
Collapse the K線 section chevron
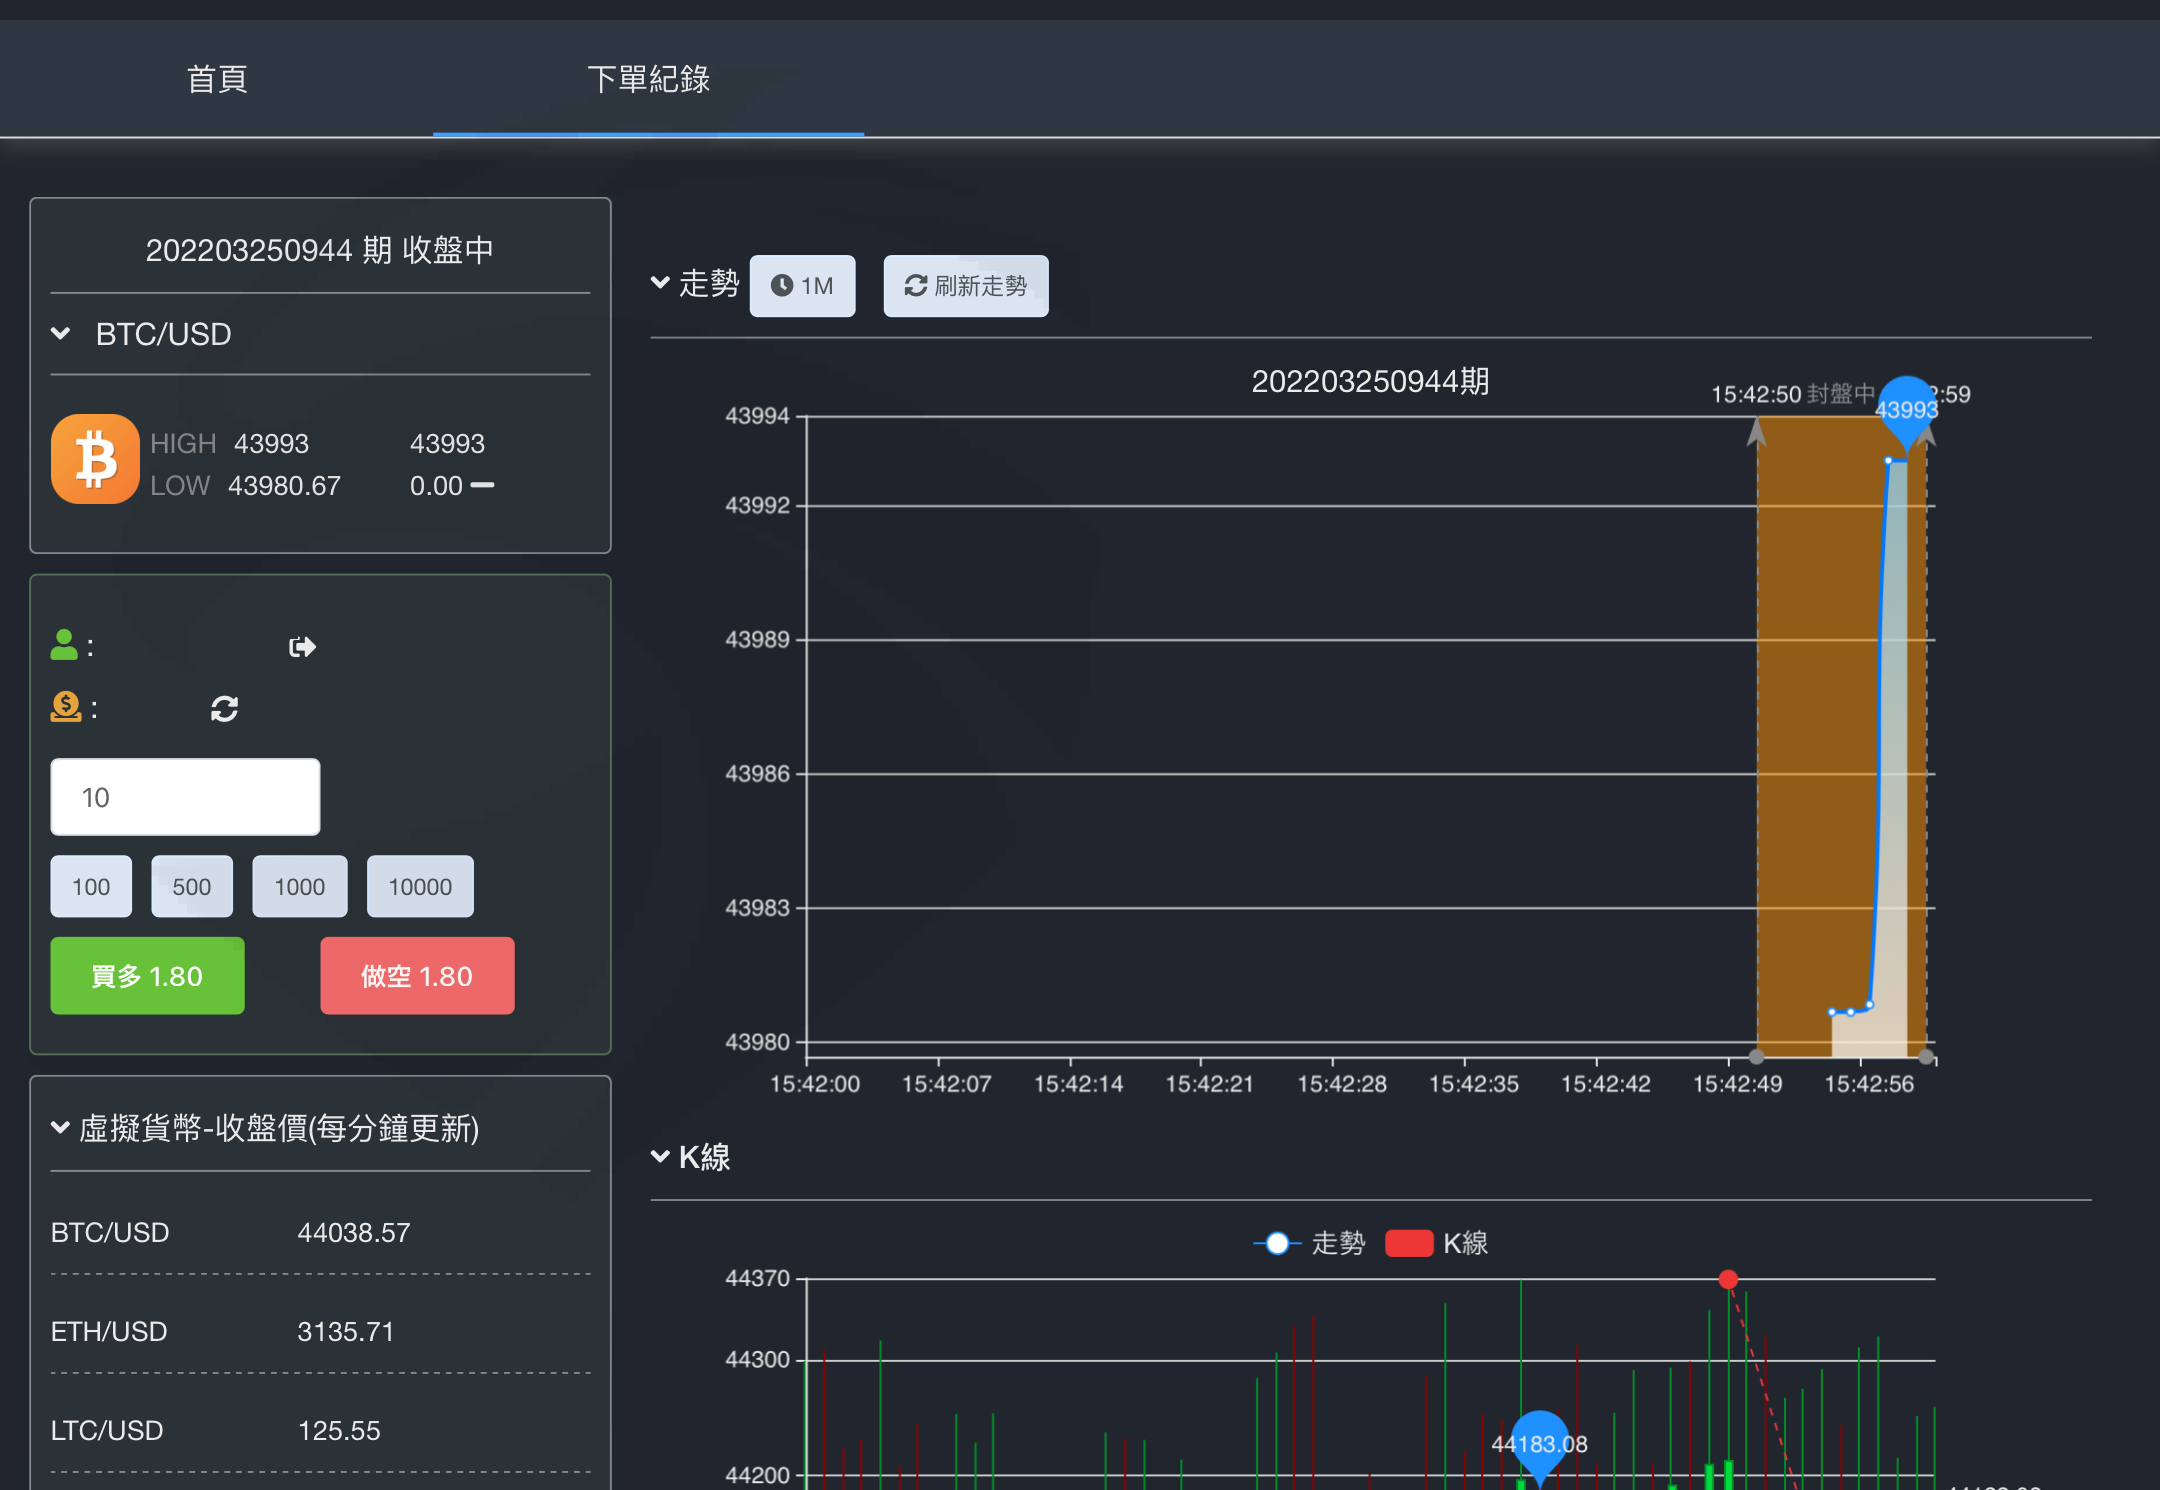coord(660,1157)
